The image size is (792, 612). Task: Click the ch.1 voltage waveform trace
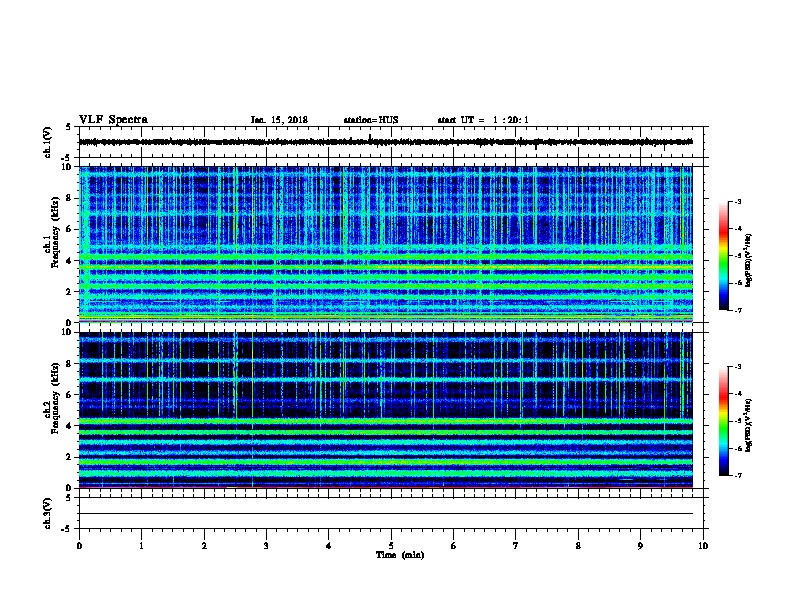point(386,142)
